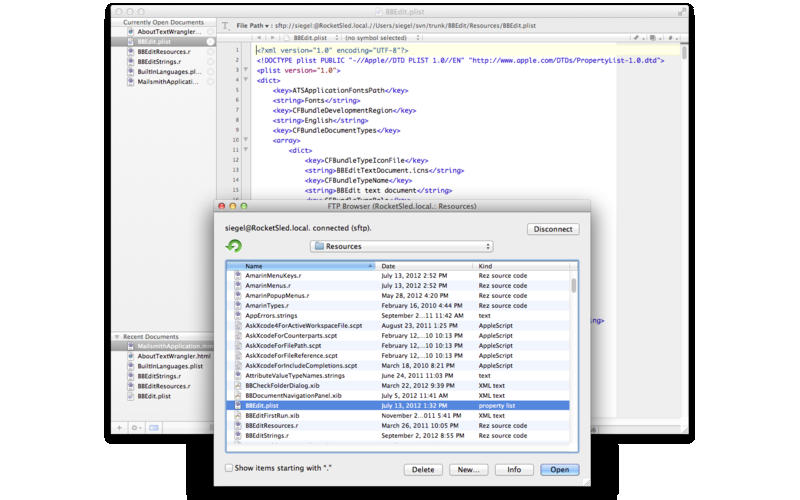Click the BuiltInLanguages.plist icon in Recent Documents
Screen dimensions: 800x500
tap(131, 366)
